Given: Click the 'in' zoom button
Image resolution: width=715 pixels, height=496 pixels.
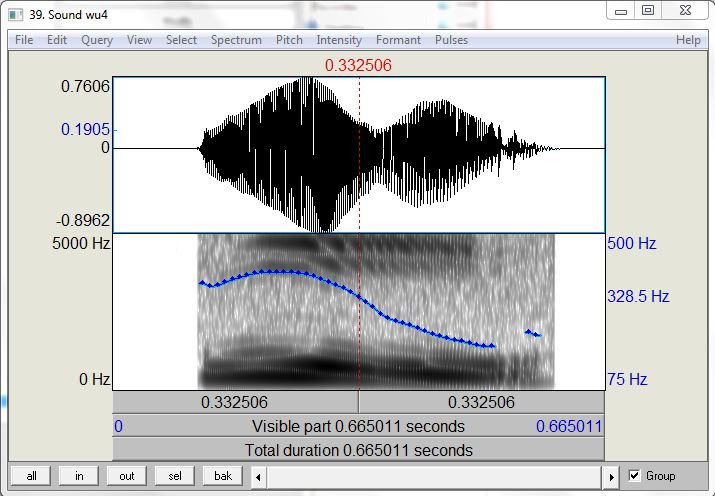Looking at the screenshot, I should pyautogui.click(x=79, y=476).
